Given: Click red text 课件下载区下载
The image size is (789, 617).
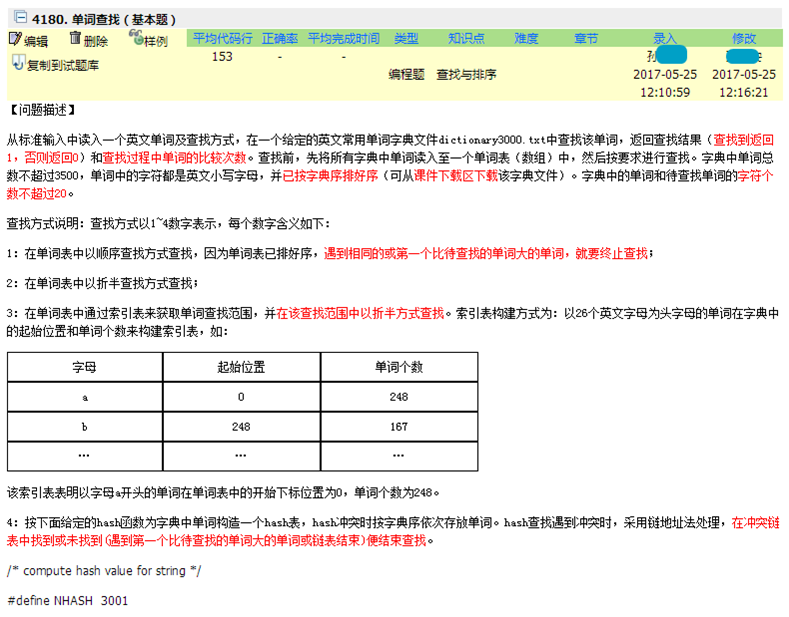Looking at the screenshot, I should (x=456, y=176).
